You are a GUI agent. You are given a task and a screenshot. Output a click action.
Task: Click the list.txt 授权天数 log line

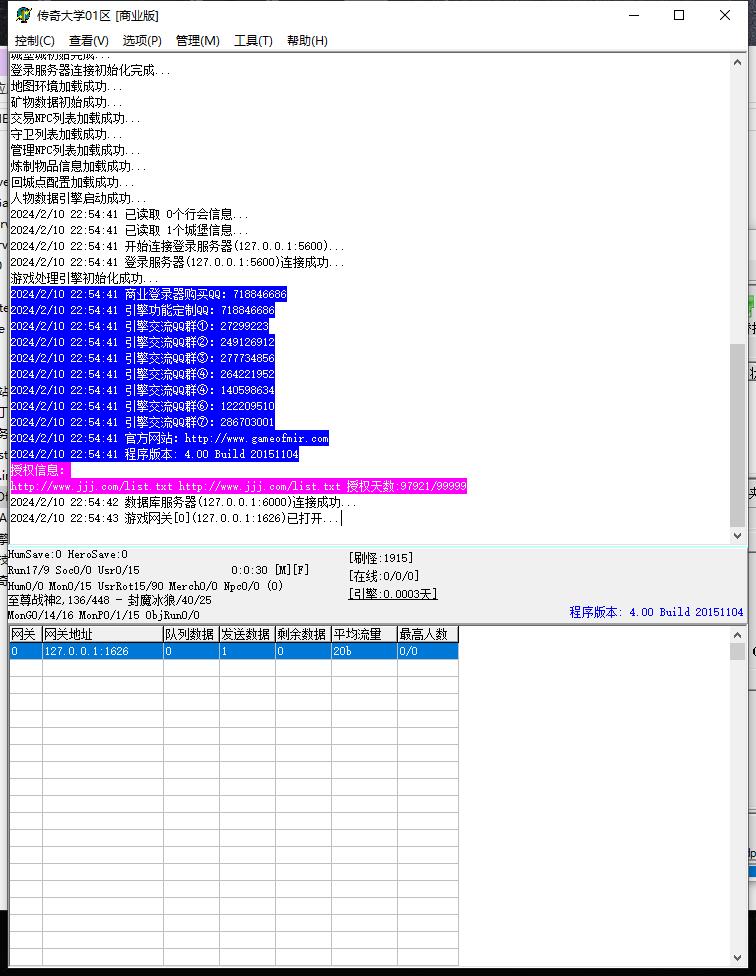coord(238,486)
